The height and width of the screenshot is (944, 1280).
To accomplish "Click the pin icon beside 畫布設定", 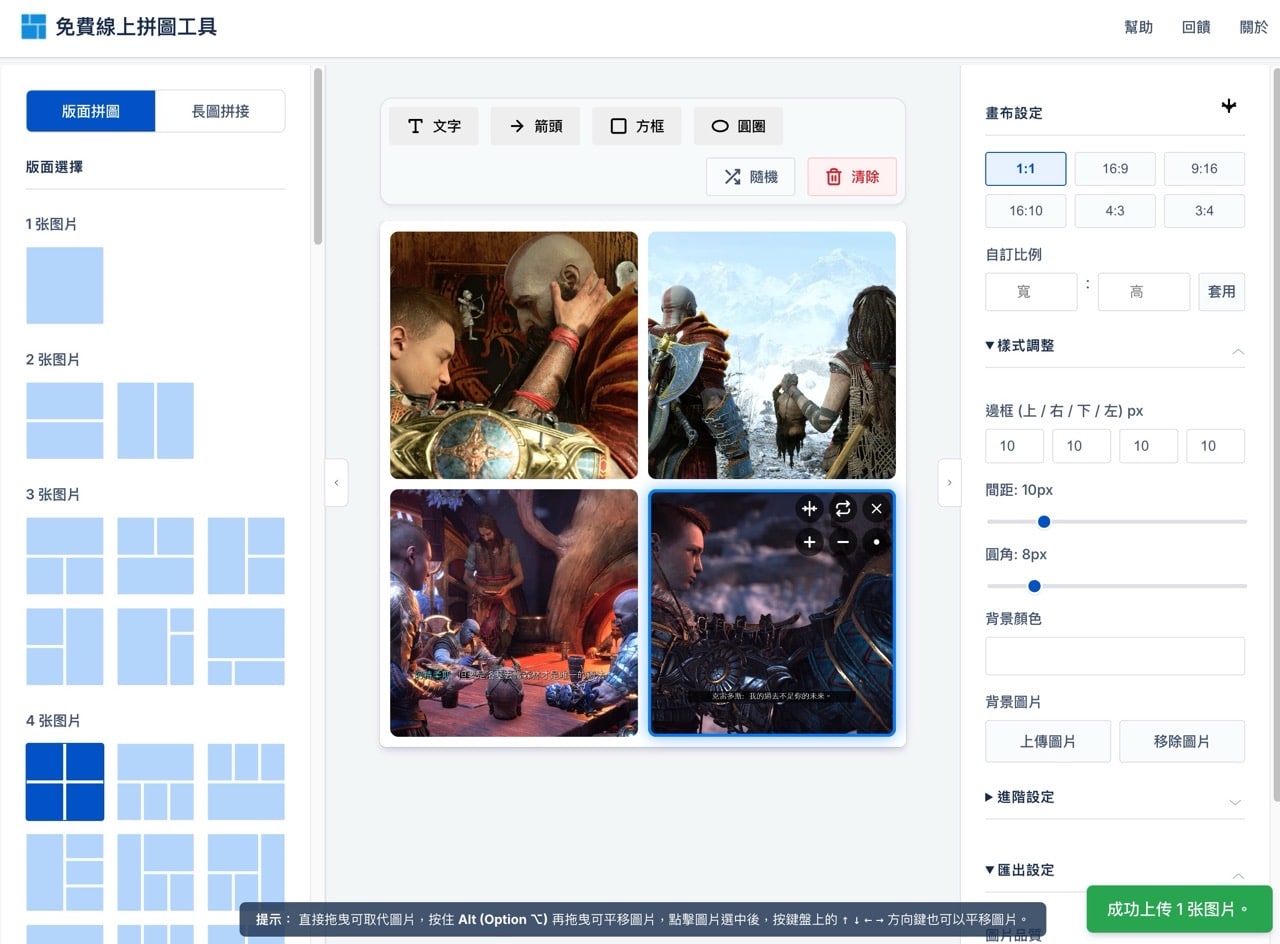I will click(1230, 106).
